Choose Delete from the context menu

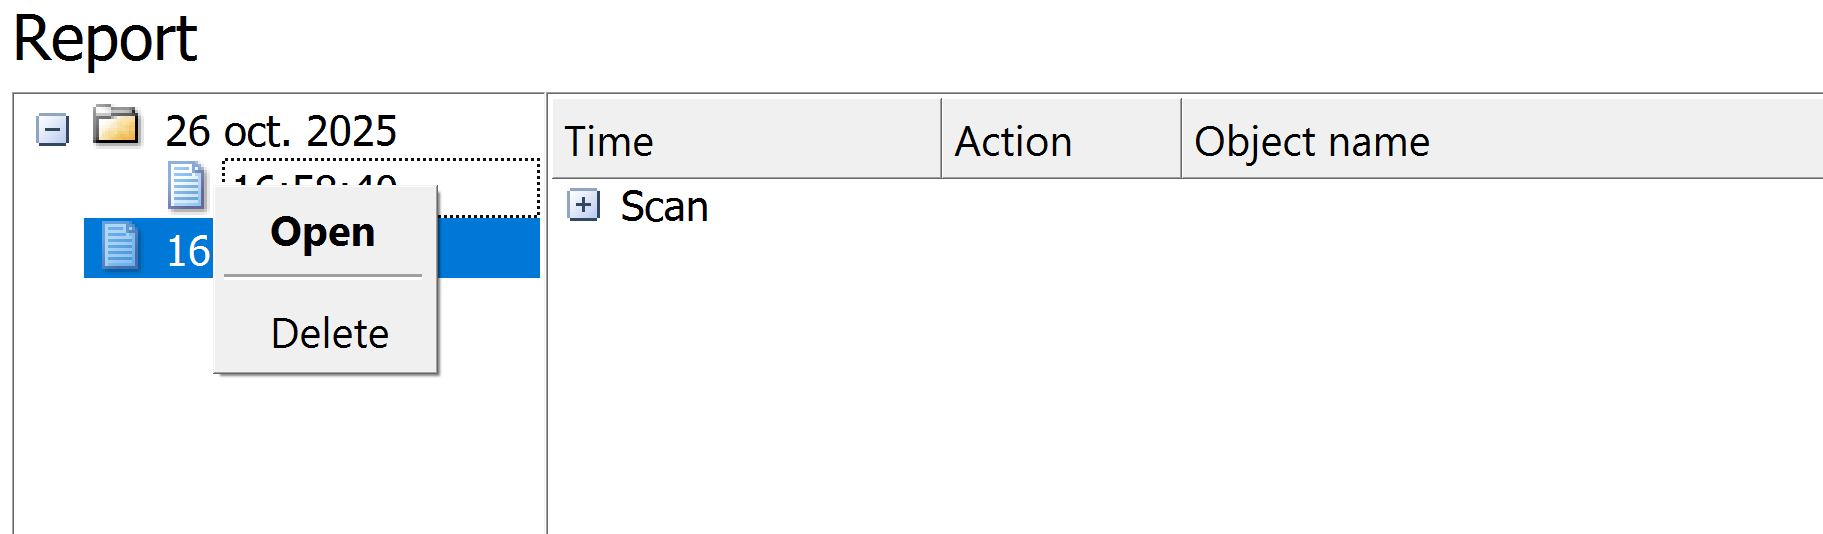pos(329,333)
